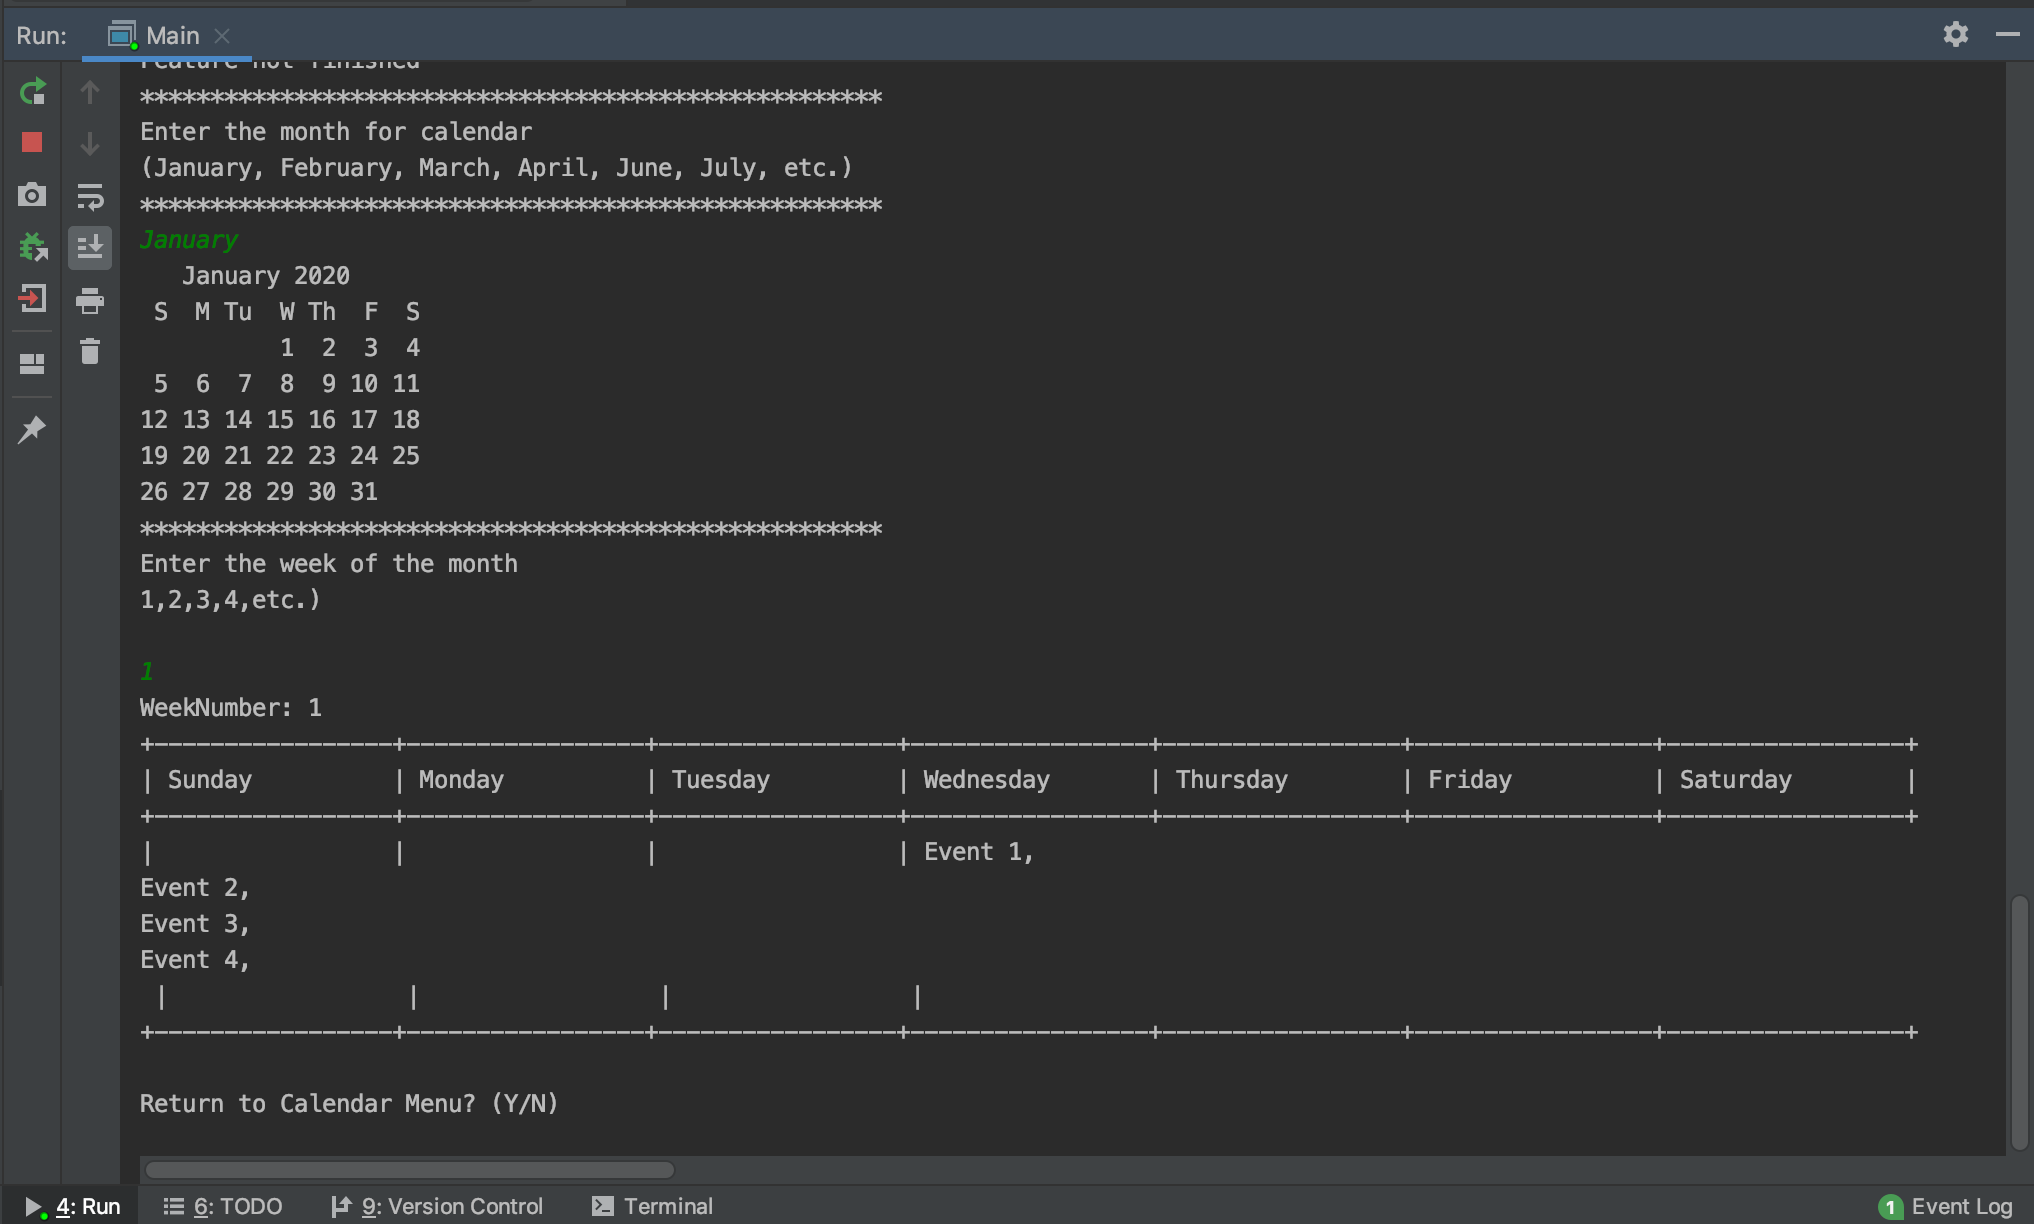This screenshot has width=2034, height=1224.
Task: Close the Main run tab
Action: click(x=222, y=36)
